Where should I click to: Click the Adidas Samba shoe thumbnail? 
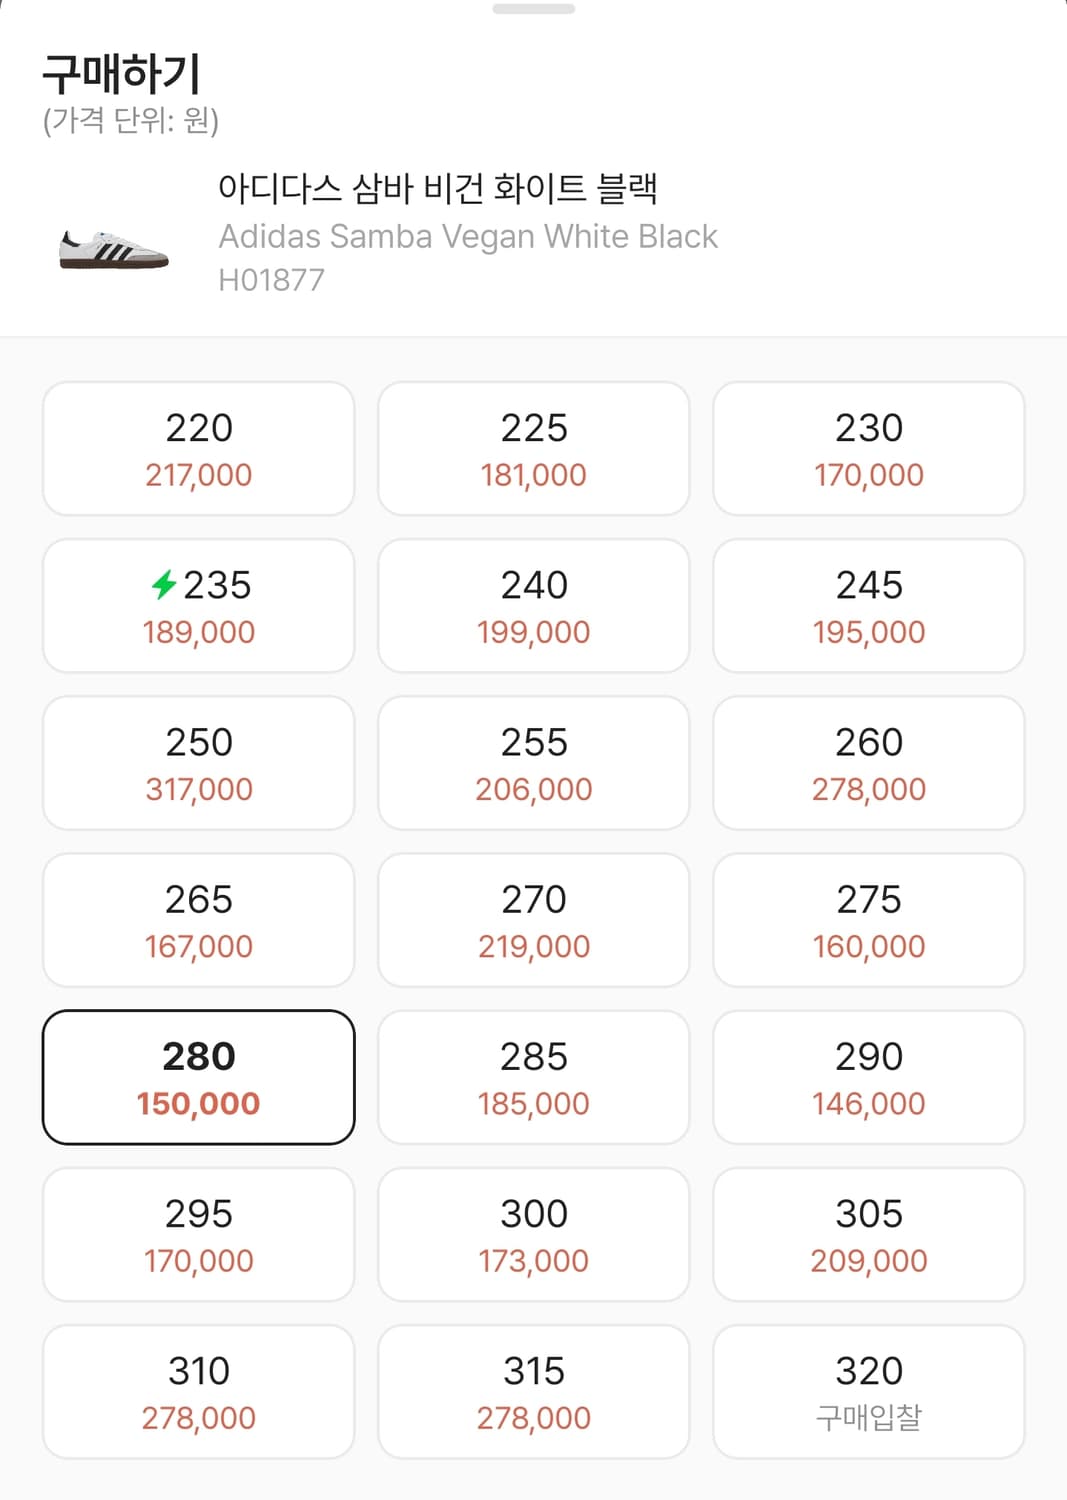tap(114, 249)
